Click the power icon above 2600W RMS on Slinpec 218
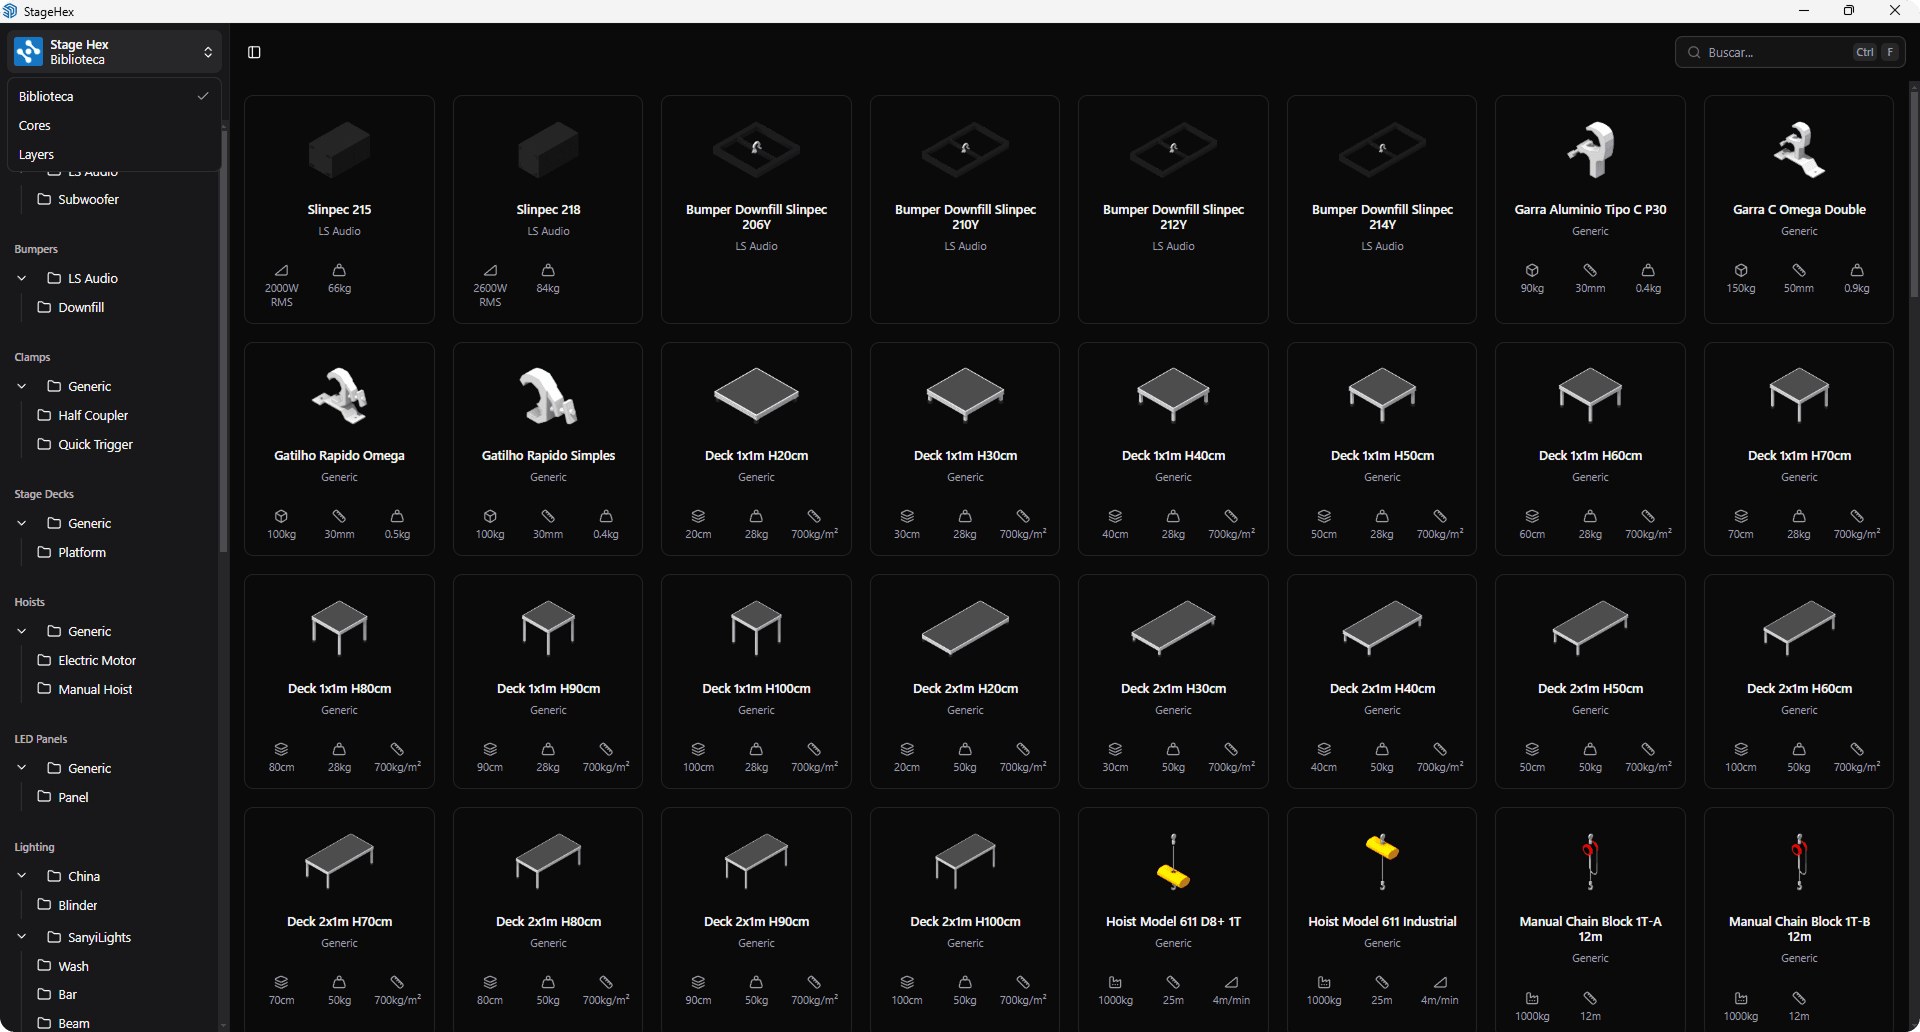 coord(490,270)
